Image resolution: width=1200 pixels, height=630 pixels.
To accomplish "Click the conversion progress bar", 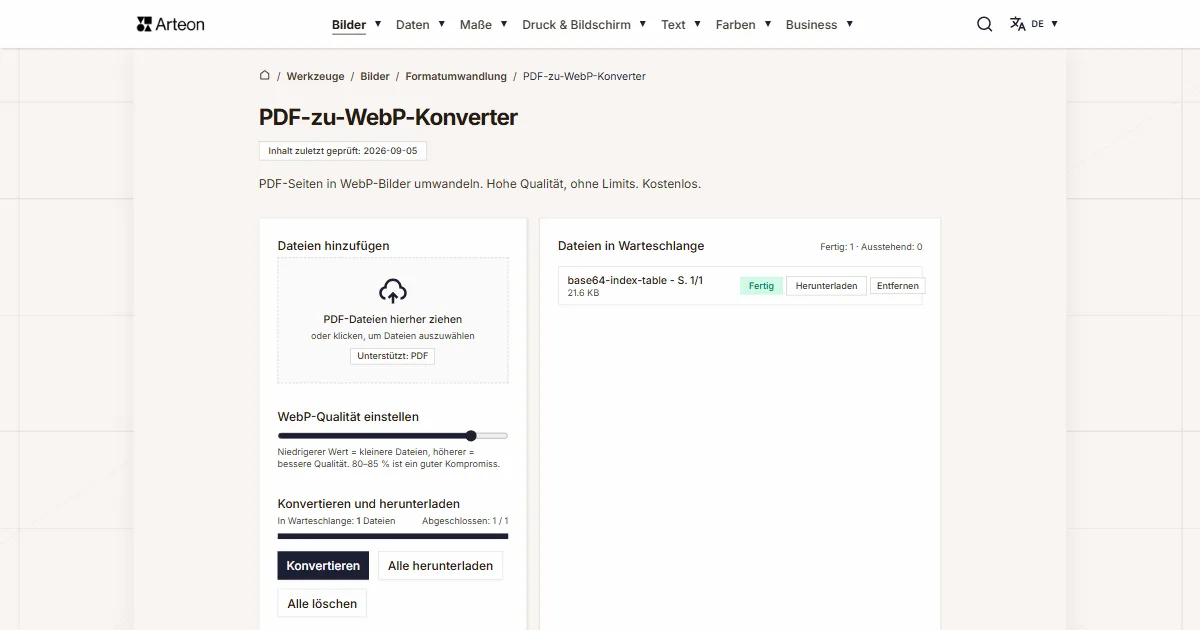I will point(393,536).
